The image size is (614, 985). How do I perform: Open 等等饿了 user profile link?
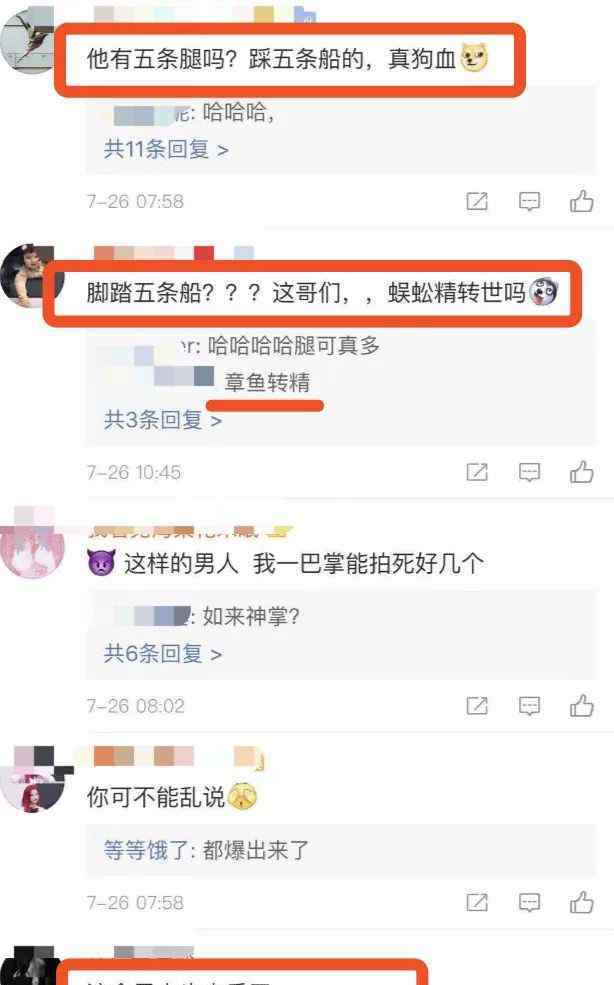[x=145, y=850]
